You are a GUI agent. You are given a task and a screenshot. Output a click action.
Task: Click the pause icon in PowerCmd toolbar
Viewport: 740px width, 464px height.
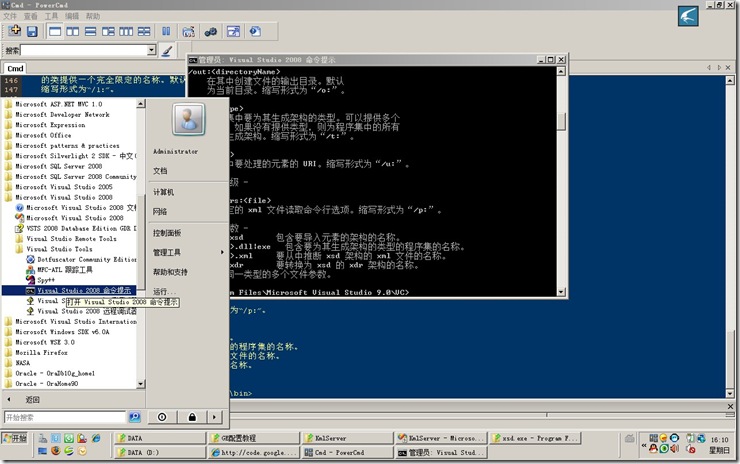tap(166, 32)
